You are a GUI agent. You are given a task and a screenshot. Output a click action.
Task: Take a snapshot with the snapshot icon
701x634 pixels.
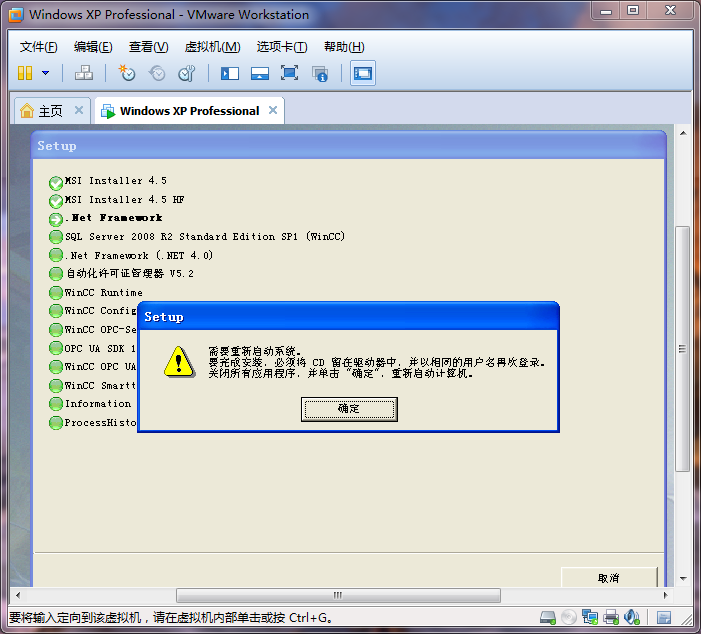click(x=127, y=73)
